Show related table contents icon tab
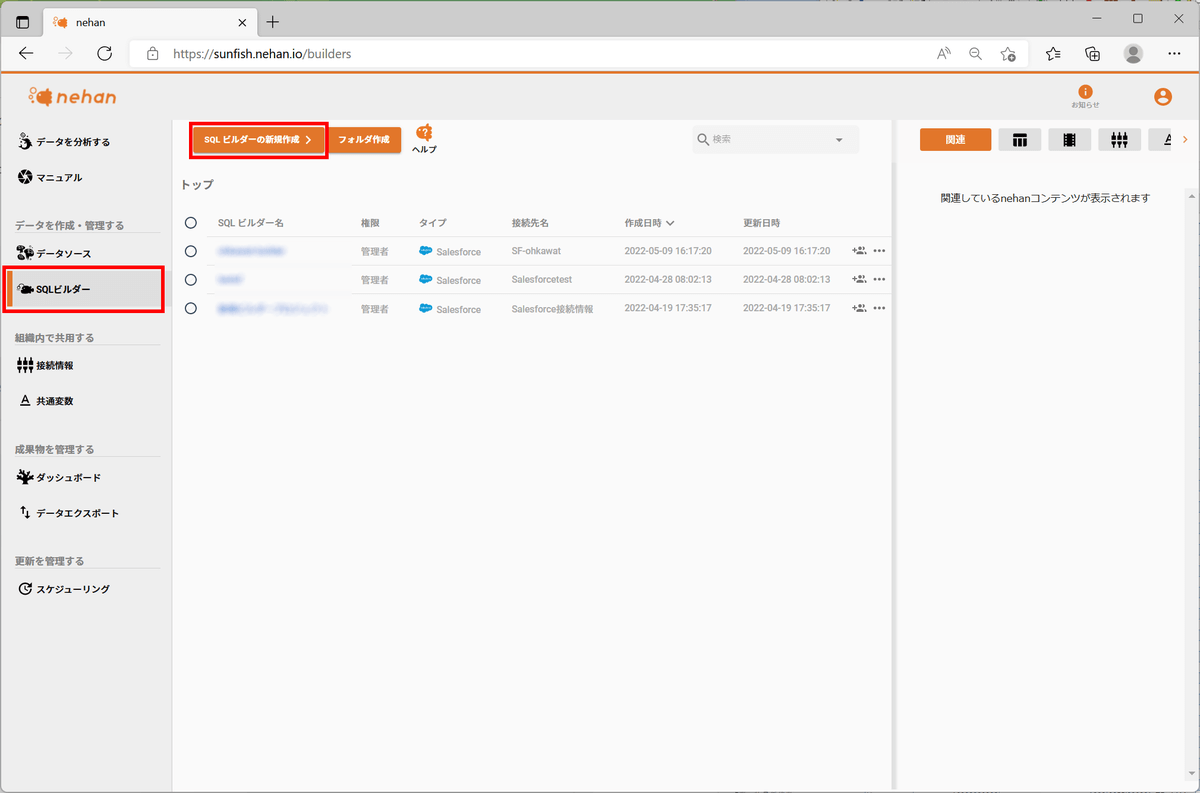Viewport: 1200px width, 793px height. (x=1020, y=140)
